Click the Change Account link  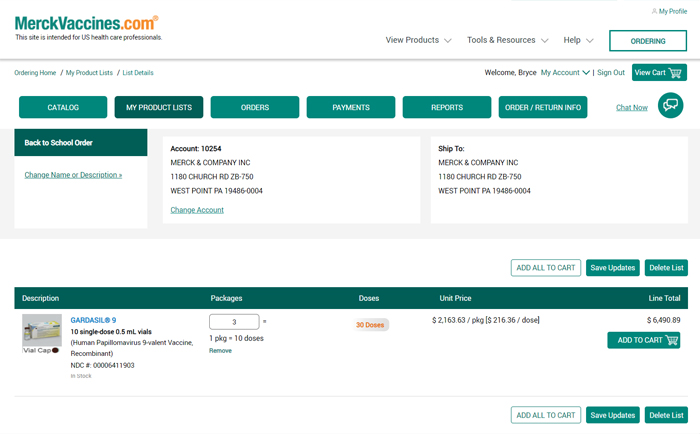[x=197, y=210]
